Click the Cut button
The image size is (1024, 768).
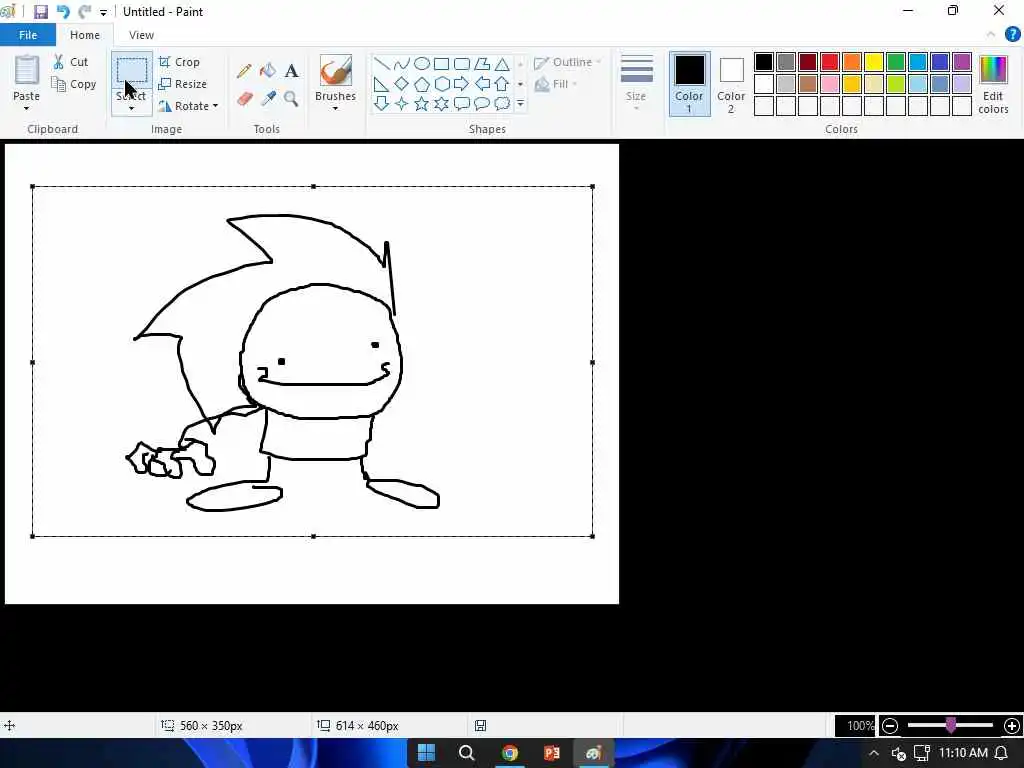pyautogui.click(x=70, y=62)
